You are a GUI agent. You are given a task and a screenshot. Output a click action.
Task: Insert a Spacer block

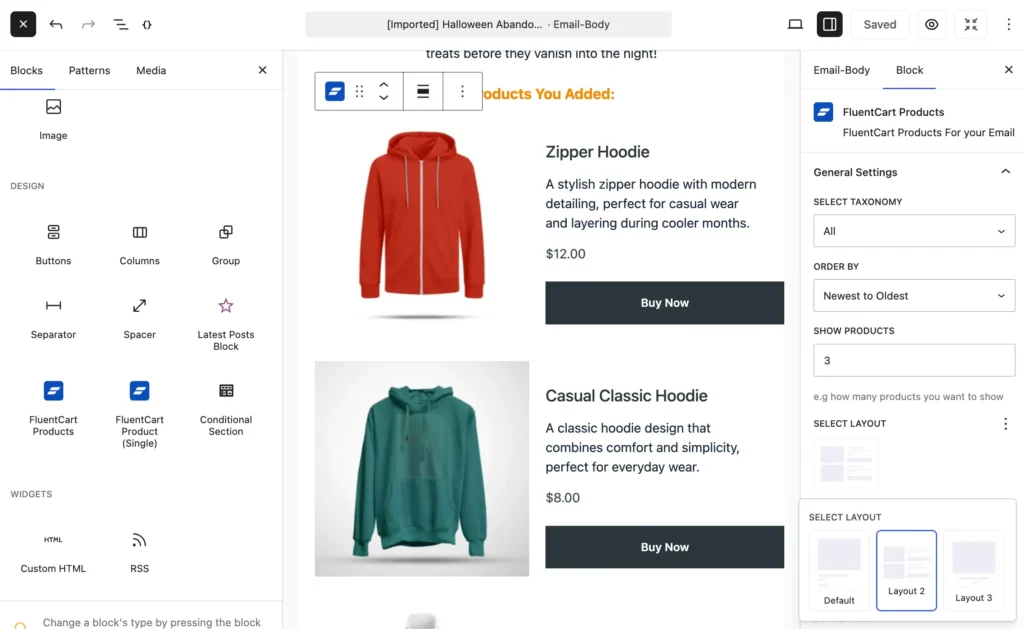click(x=140, y=316)
